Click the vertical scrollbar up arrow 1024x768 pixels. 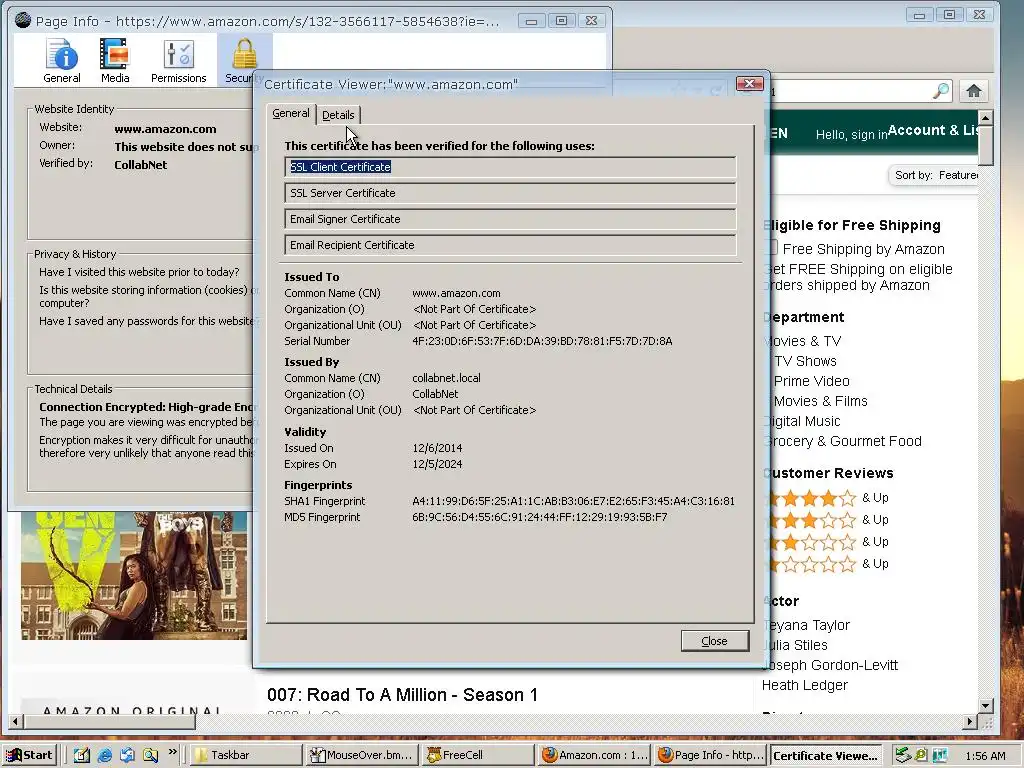tap(985, 118)
